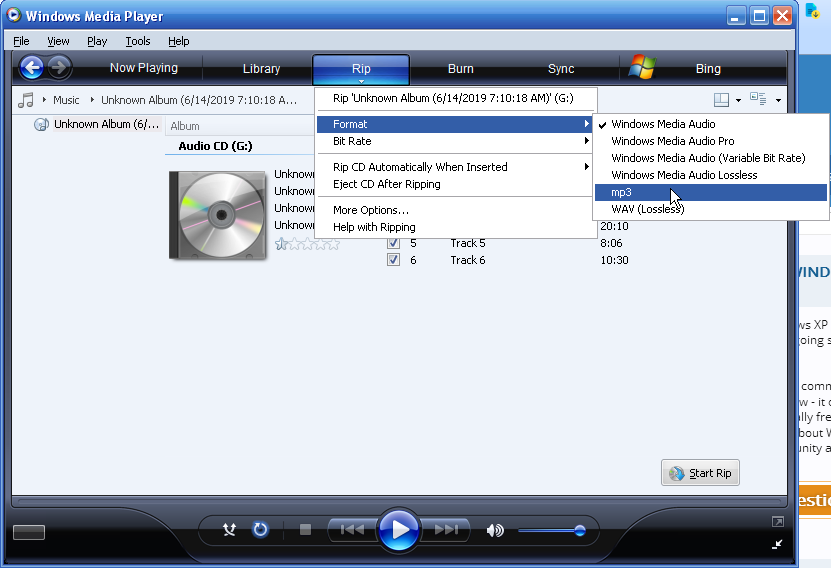Expand the Format submenu
831x568 pixels.
(x=455, y=124)
